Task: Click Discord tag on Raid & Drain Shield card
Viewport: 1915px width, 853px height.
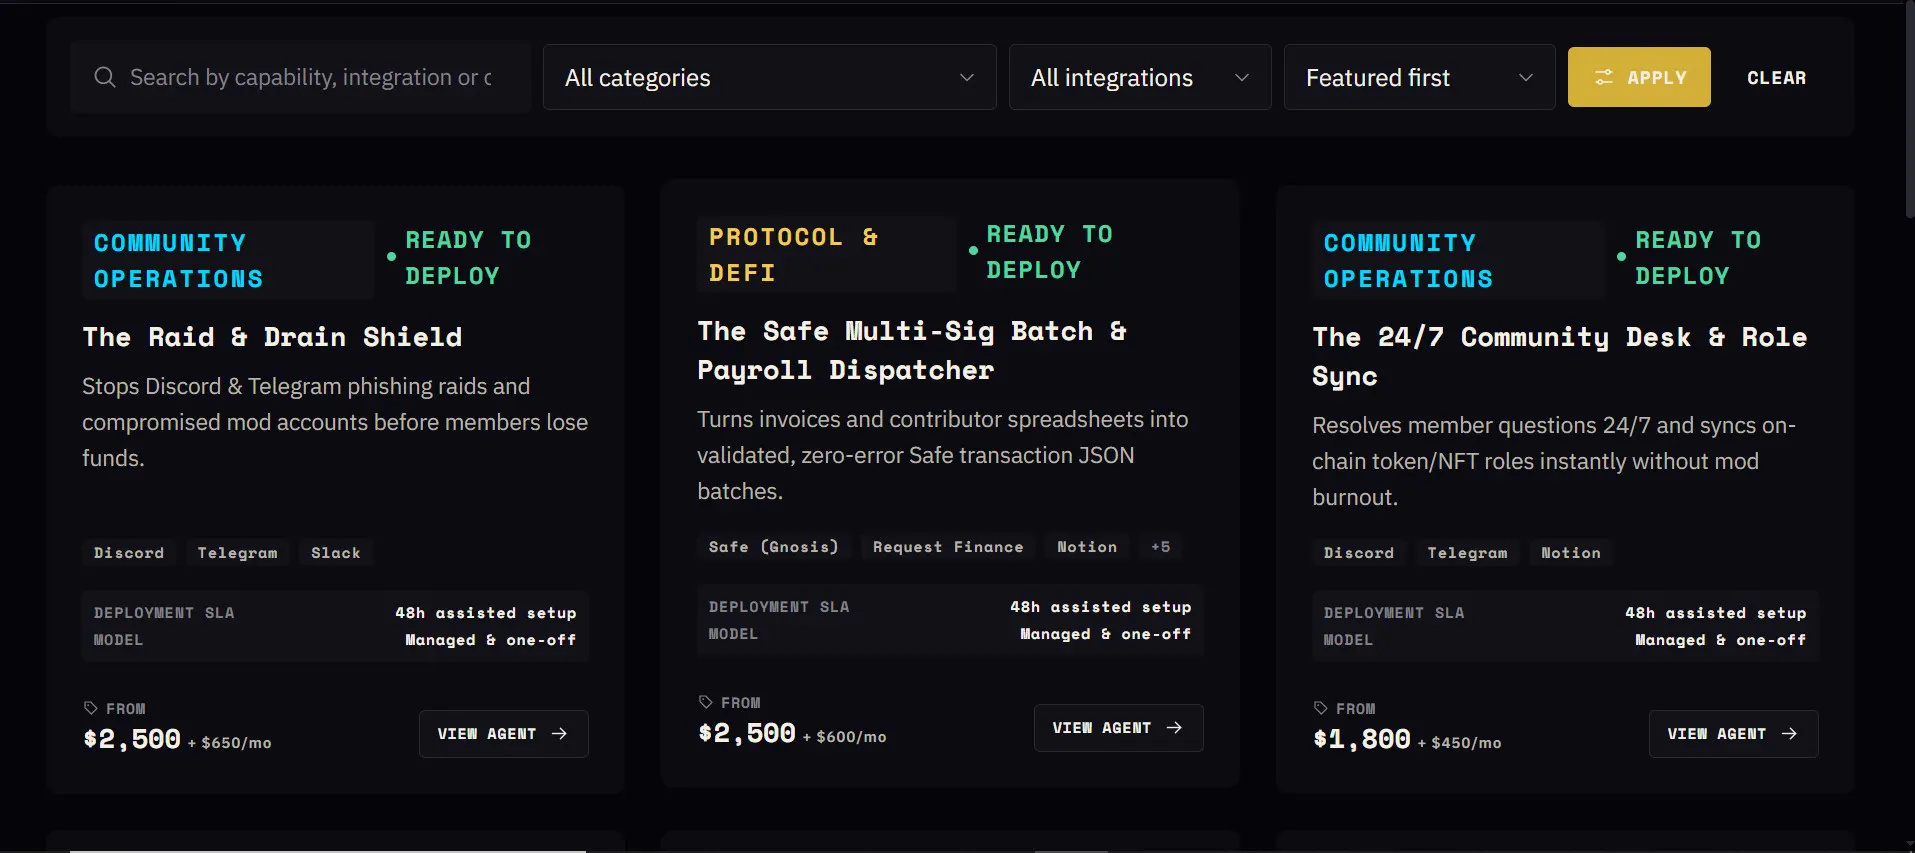Action: [129, 553]
